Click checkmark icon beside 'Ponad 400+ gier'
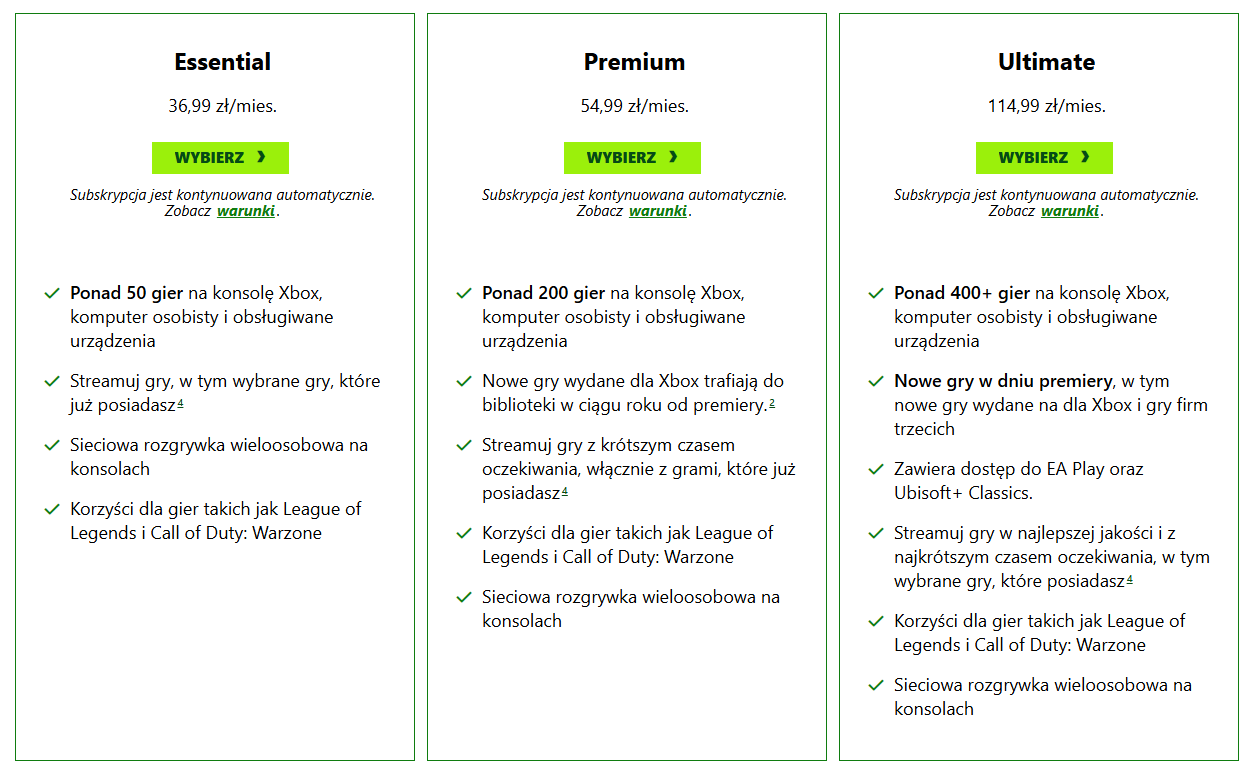This screenshot has height=777, width=1252. [x=876, y=294]
